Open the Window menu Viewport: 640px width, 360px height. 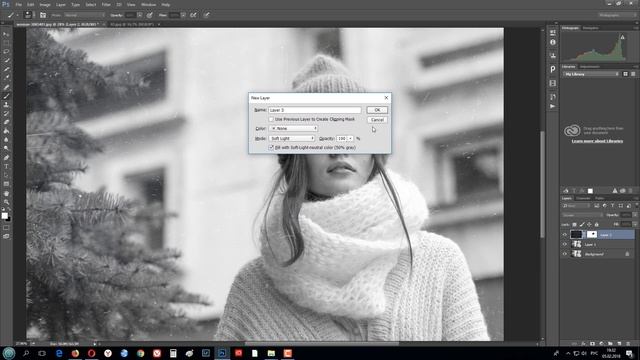(x=149, y=4)
